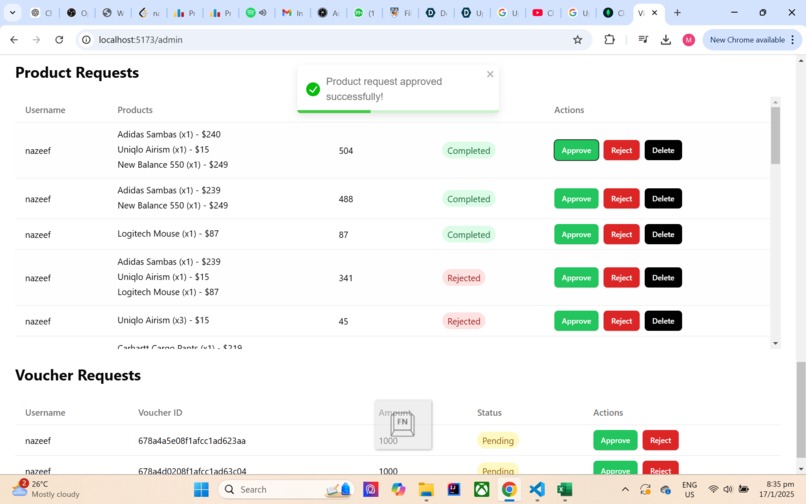
Task: Click the Completed badge in the 504 row
Action: click(x=468, y=151)
